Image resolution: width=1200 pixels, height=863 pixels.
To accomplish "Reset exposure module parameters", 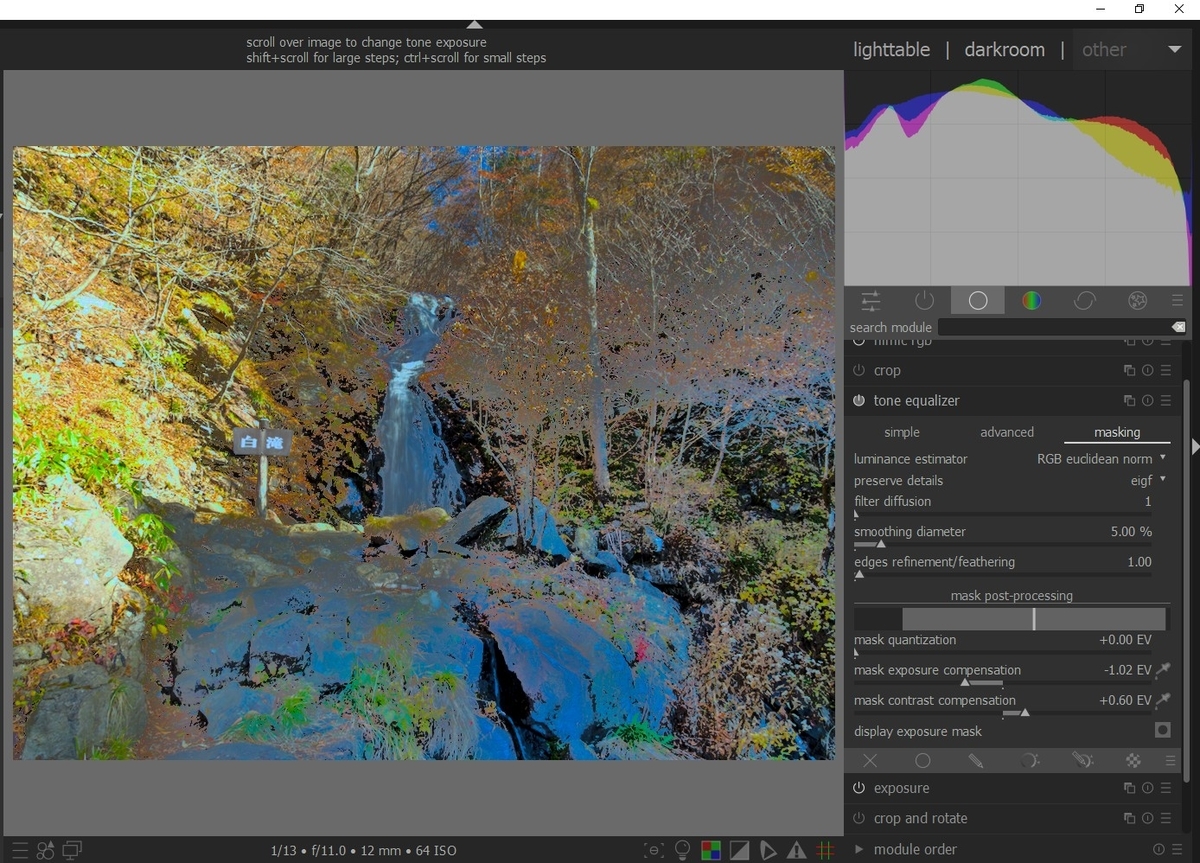I will (x=1147, y=788).
